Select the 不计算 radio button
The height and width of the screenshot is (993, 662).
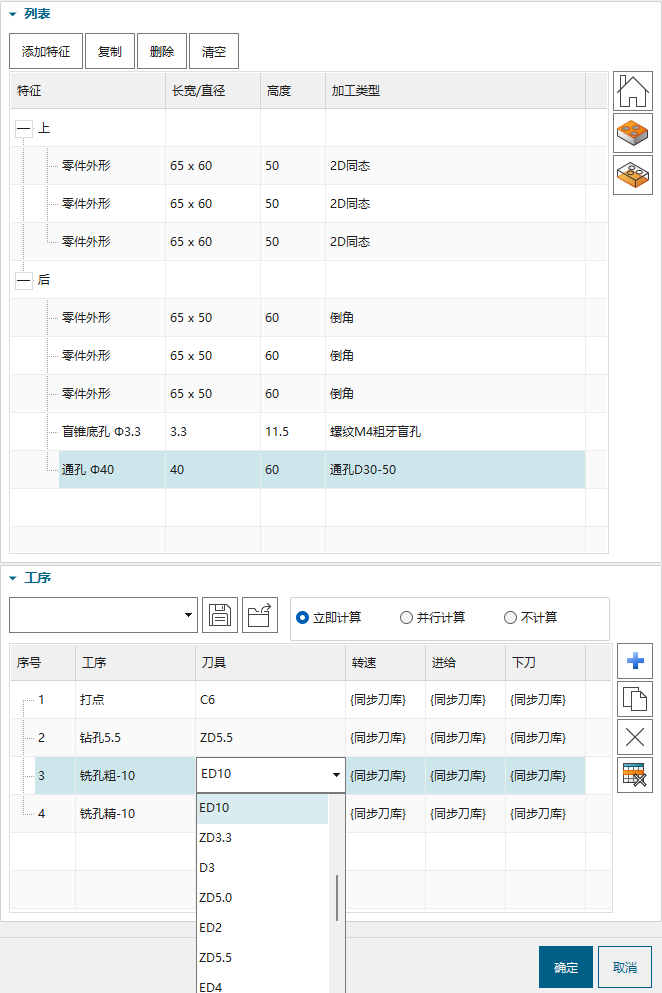[x=511, y=617]
